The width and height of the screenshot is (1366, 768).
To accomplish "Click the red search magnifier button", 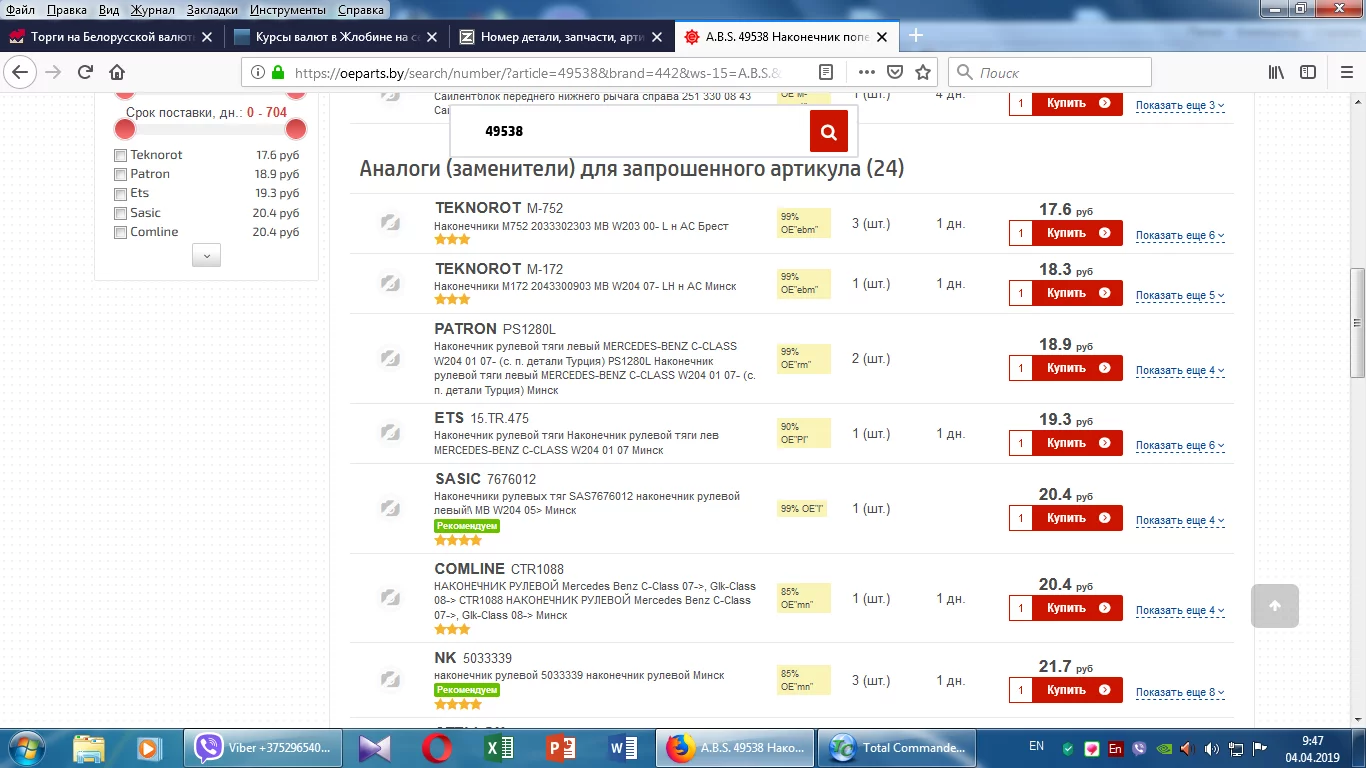I will point(829,131).
